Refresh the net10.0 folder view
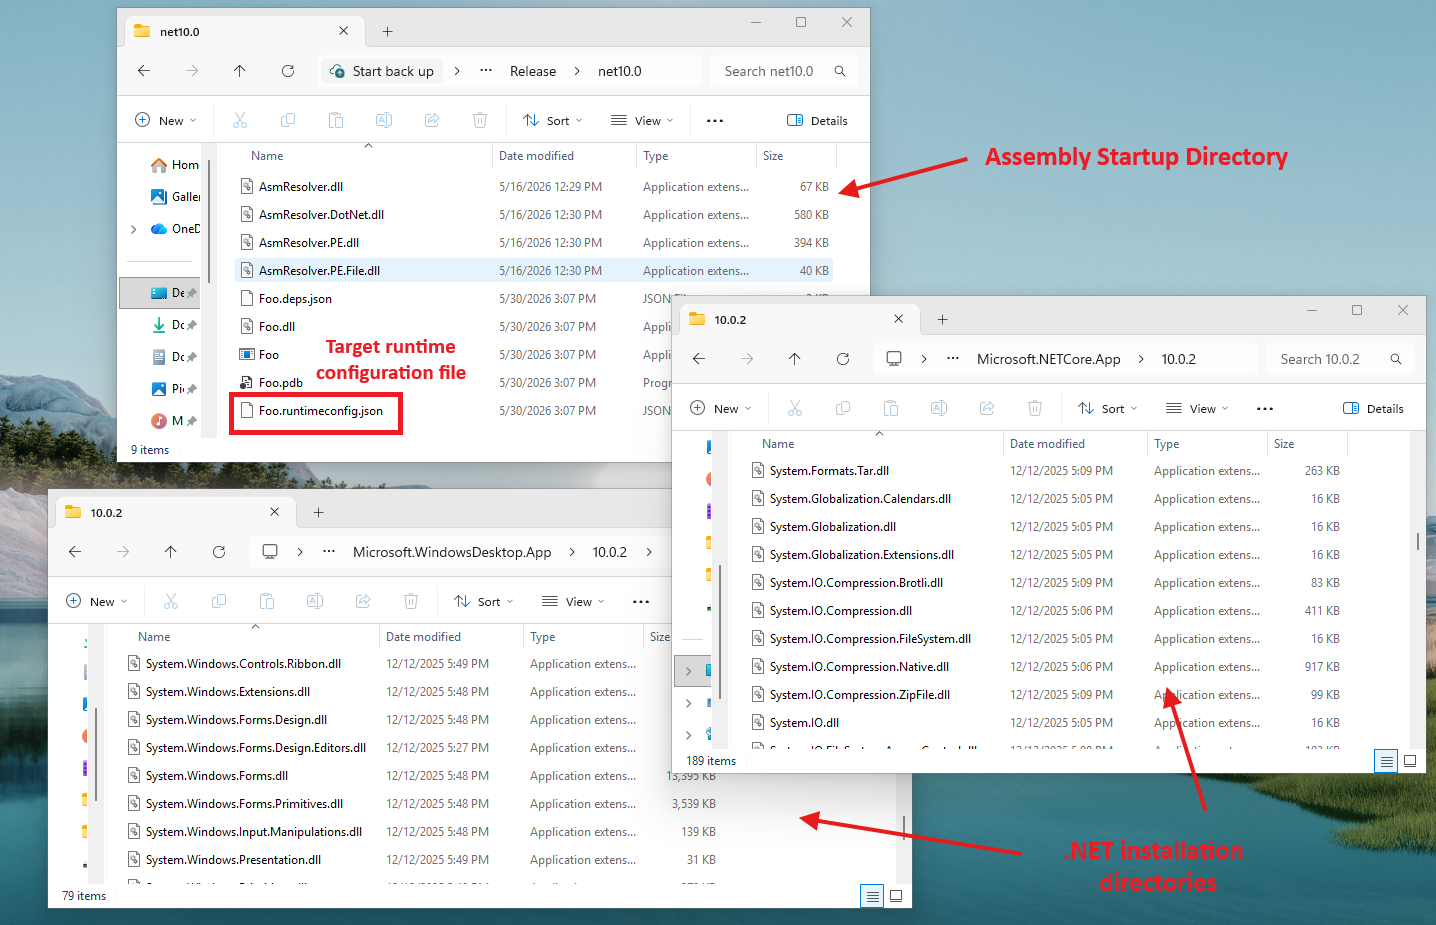Screen dimensions: 1436x925 coord(288,71)
